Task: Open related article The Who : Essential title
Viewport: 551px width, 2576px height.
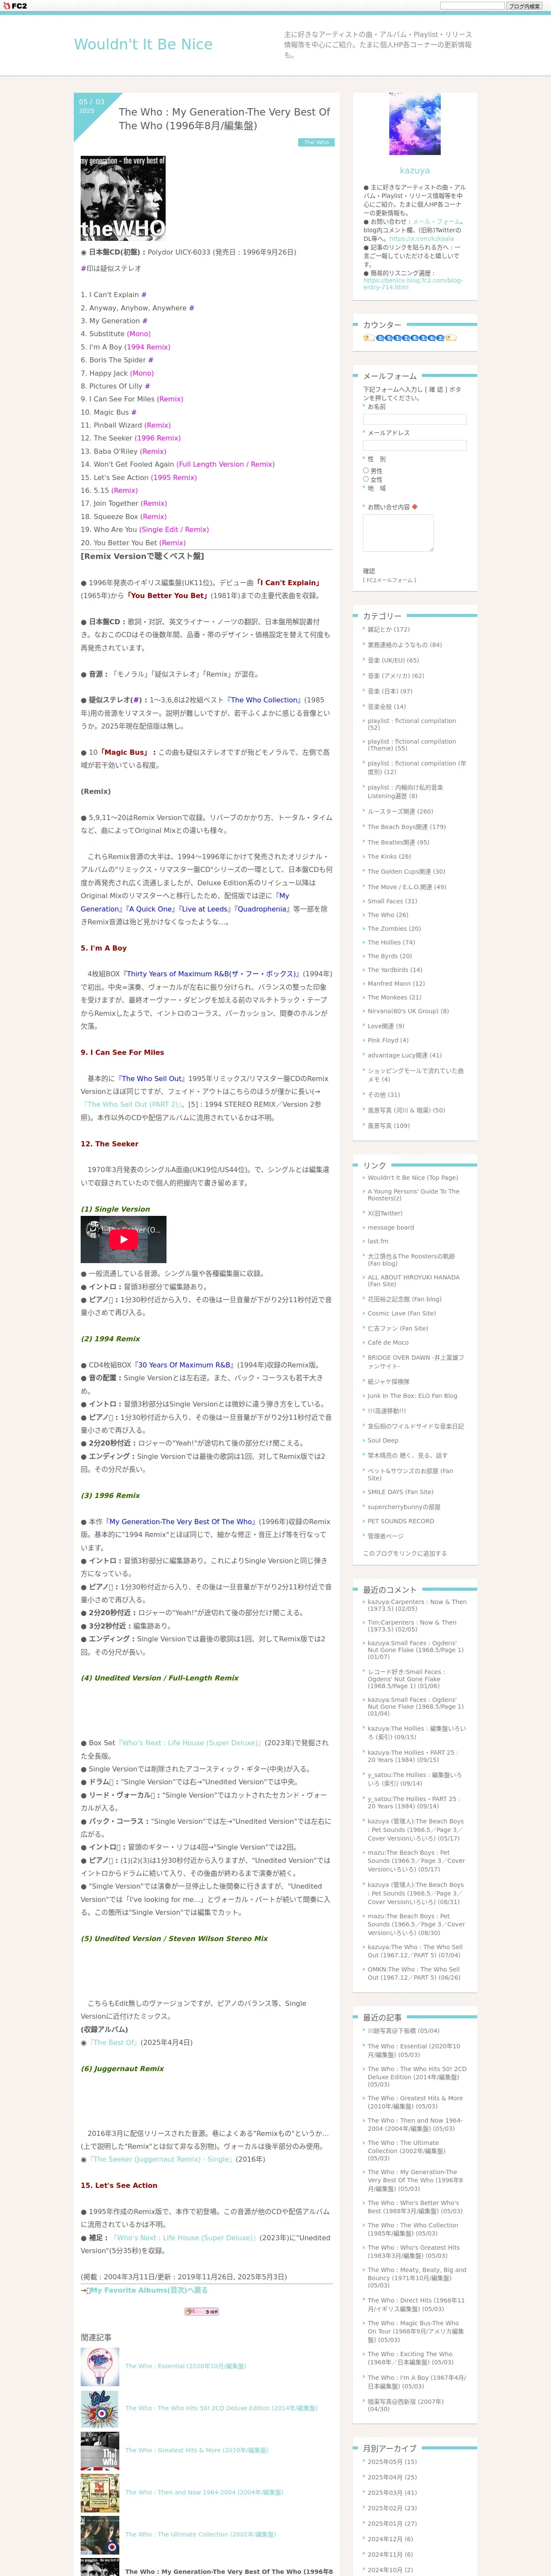Action: tap(185, 2366)
